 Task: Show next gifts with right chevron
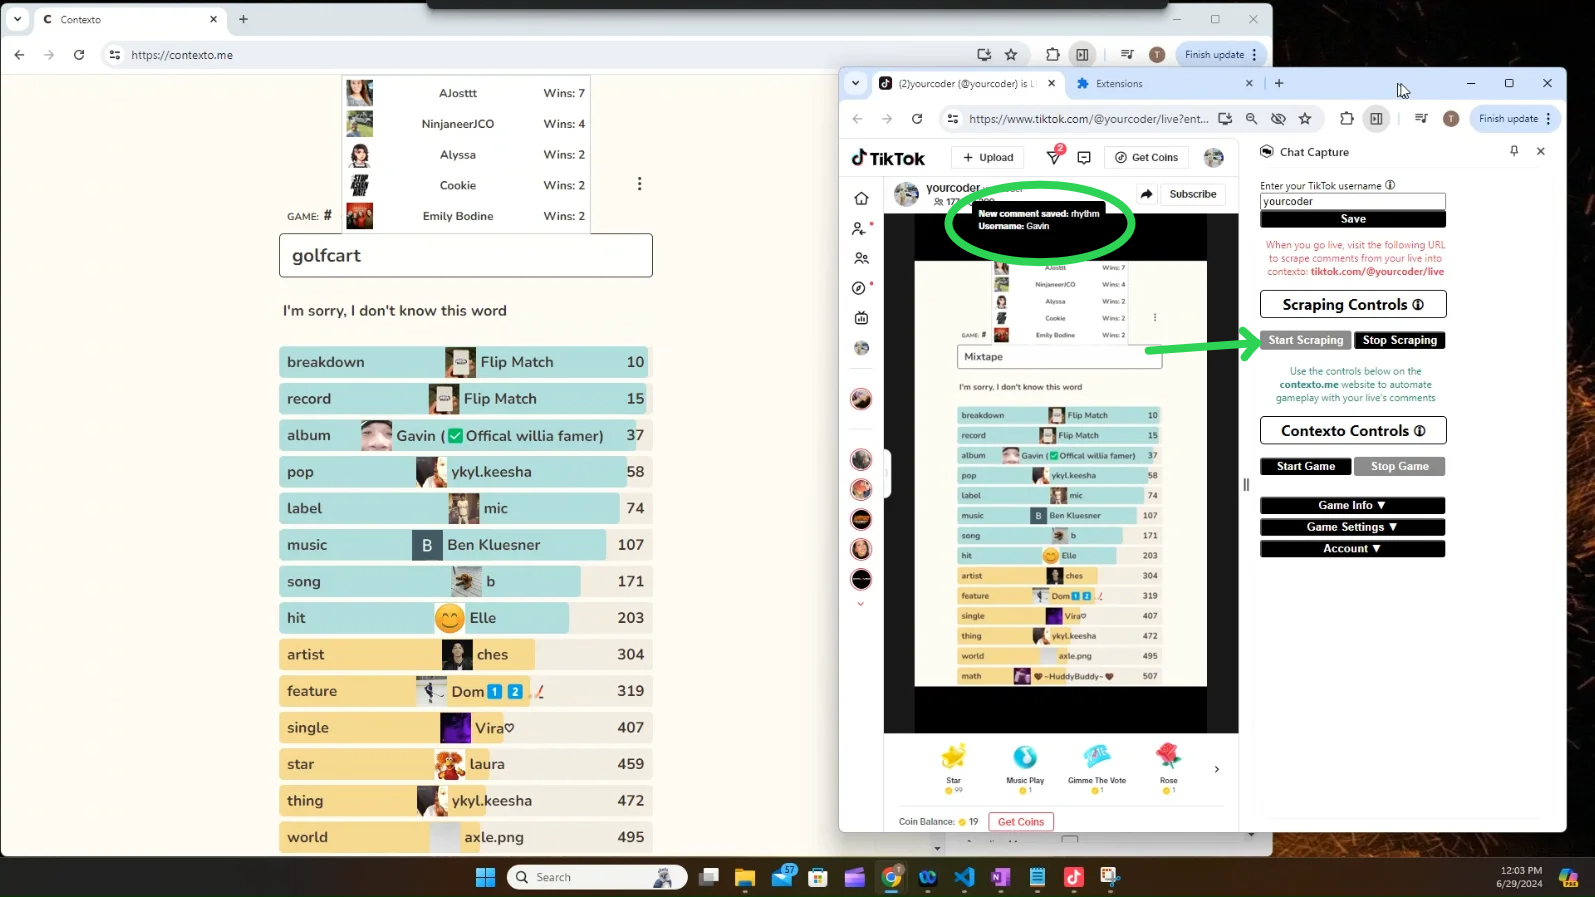coord(1217,769)
